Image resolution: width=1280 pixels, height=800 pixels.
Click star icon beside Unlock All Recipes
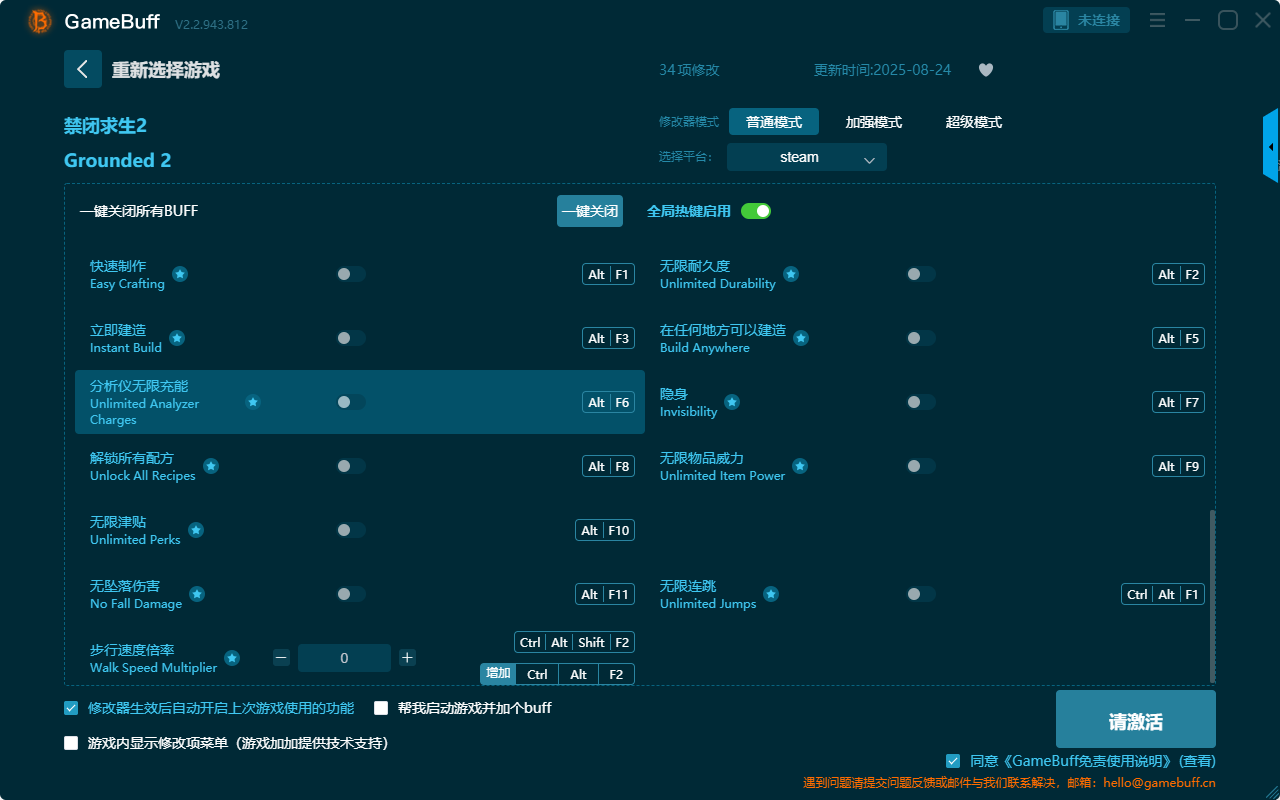click(211, 466)
